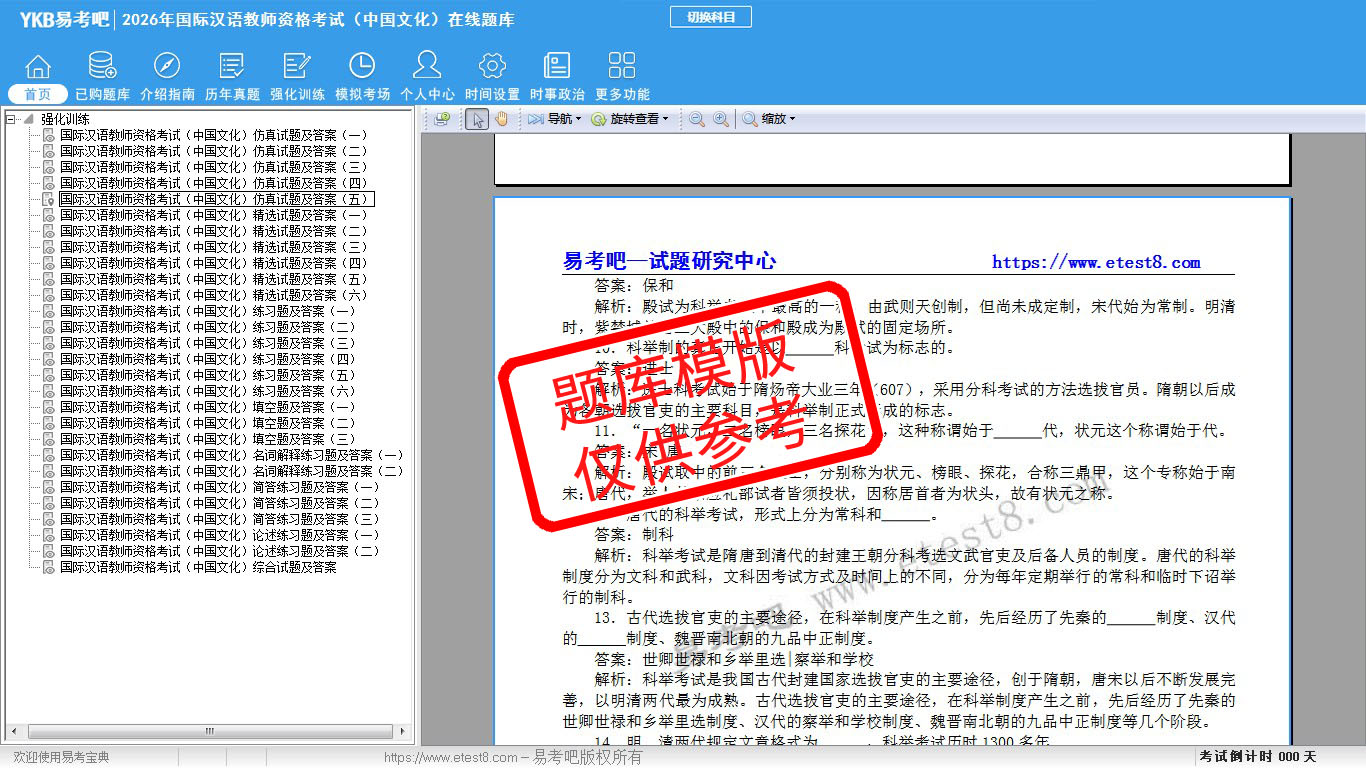Open 介绍指南 compass guide icon
The image size is (1366, 768).
[x=167, y=68]
